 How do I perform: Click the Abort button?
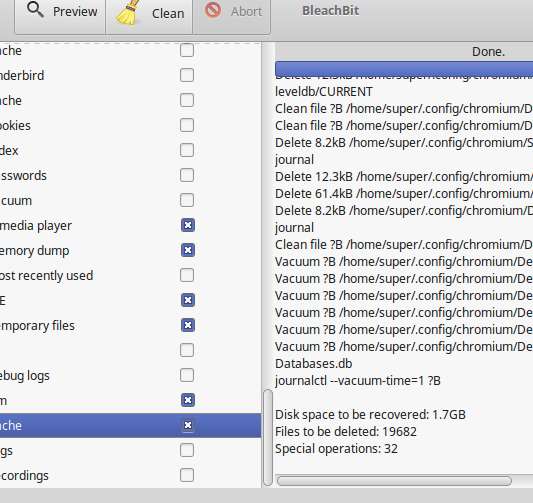[232, 14]
